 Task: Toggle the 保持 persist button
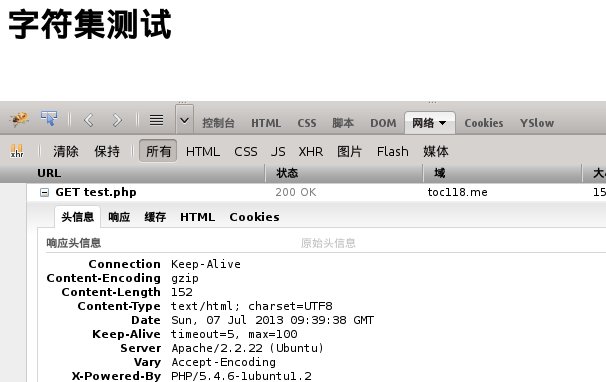(x=107, y=152)
